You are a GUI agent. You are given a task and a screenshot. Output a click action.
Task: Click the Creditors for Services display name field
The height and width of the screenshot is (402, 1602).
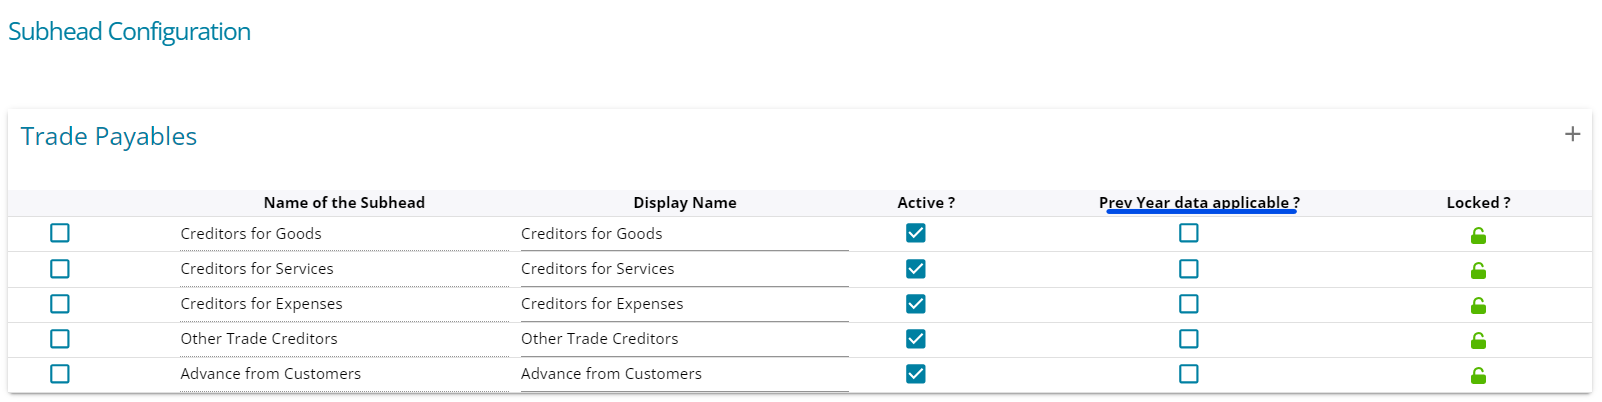(684, 269)
